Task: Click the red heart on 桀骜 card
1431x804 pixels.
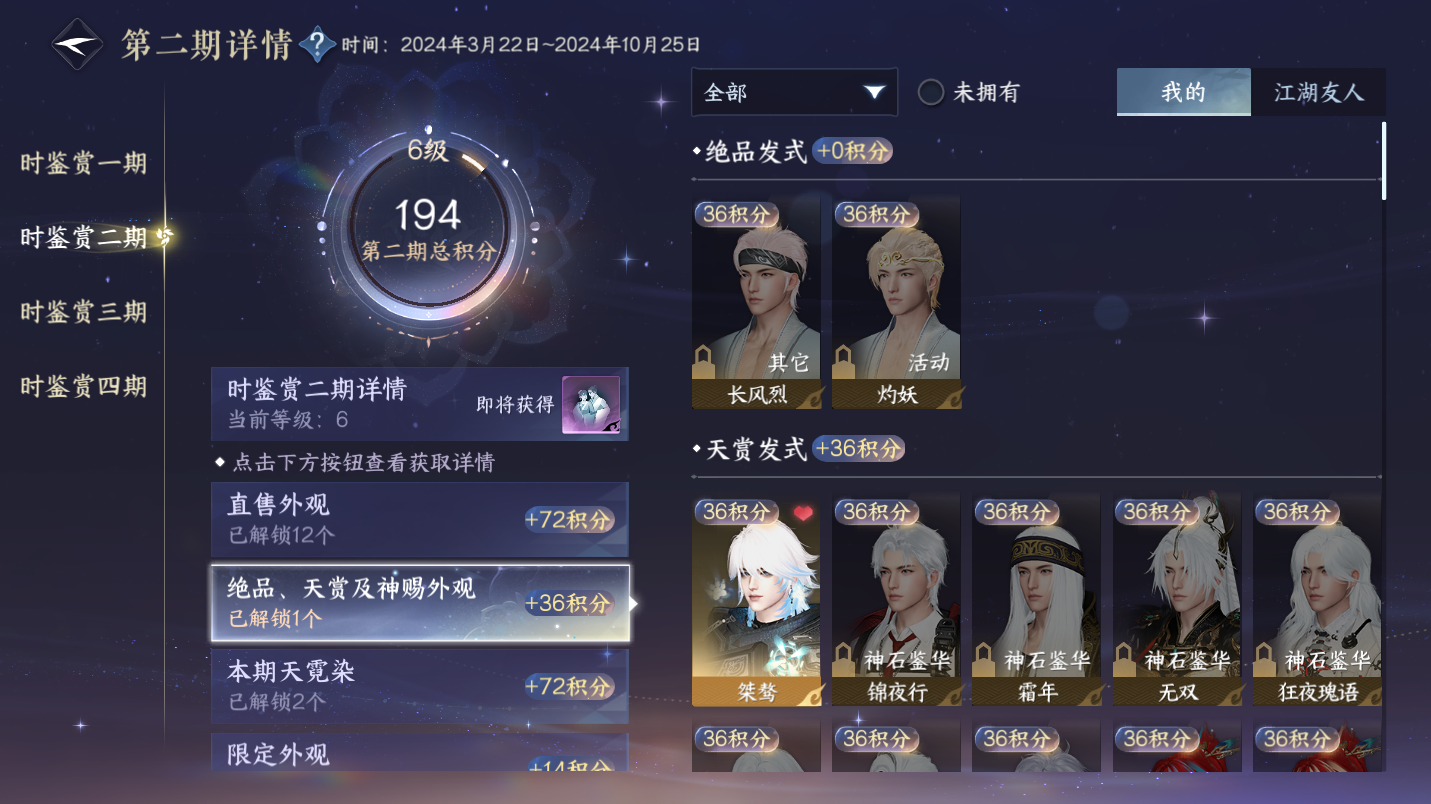Action: 803,514
